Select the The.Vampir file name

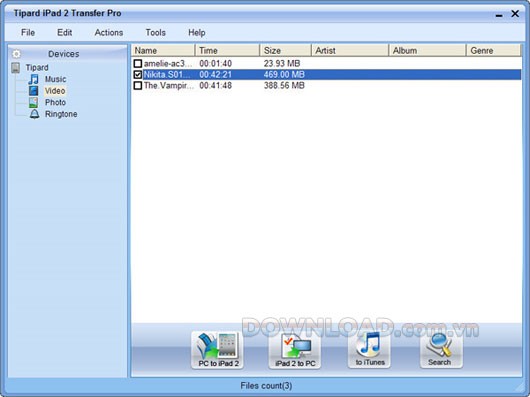[x=169, y=85]
